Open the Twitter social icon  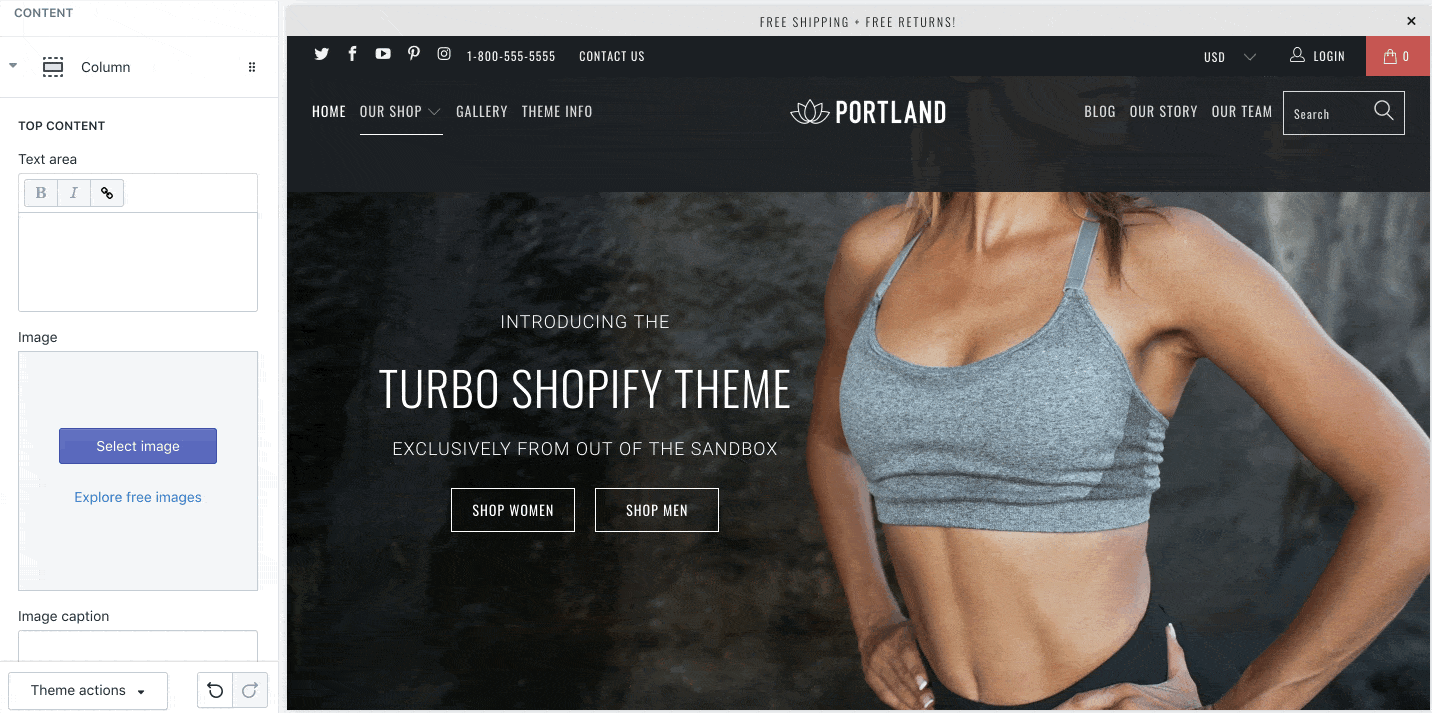(321, 54)
